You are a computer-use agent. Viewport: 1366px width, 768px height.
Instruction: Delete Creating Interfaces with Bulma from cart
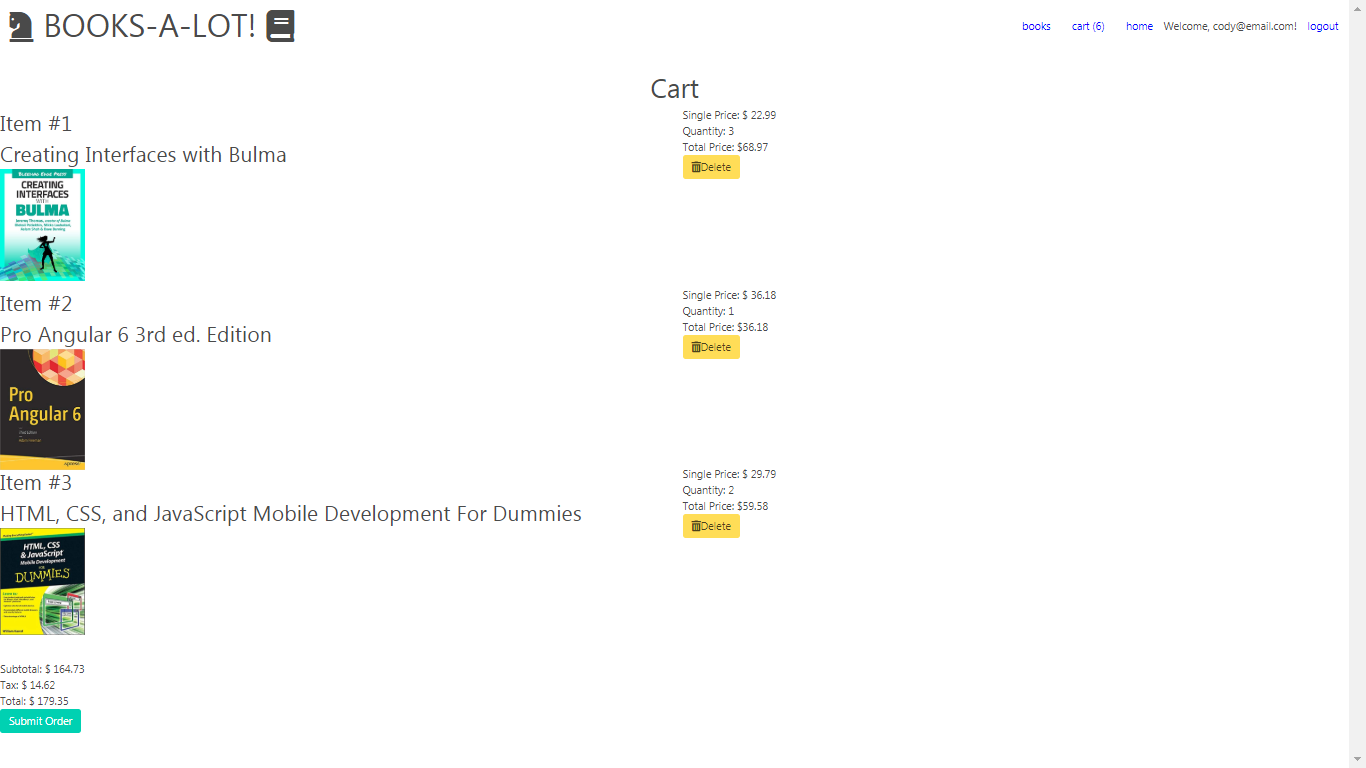click(711, 167)
